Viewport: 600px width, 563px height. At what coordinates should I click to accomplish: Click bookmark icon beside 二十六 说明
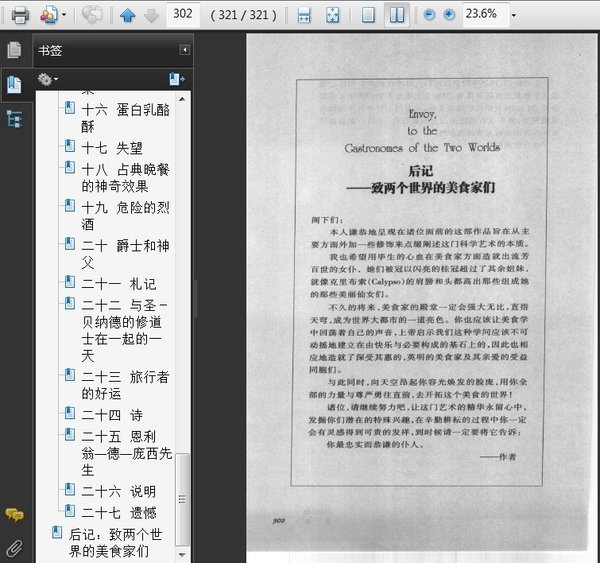click(70, 489)
